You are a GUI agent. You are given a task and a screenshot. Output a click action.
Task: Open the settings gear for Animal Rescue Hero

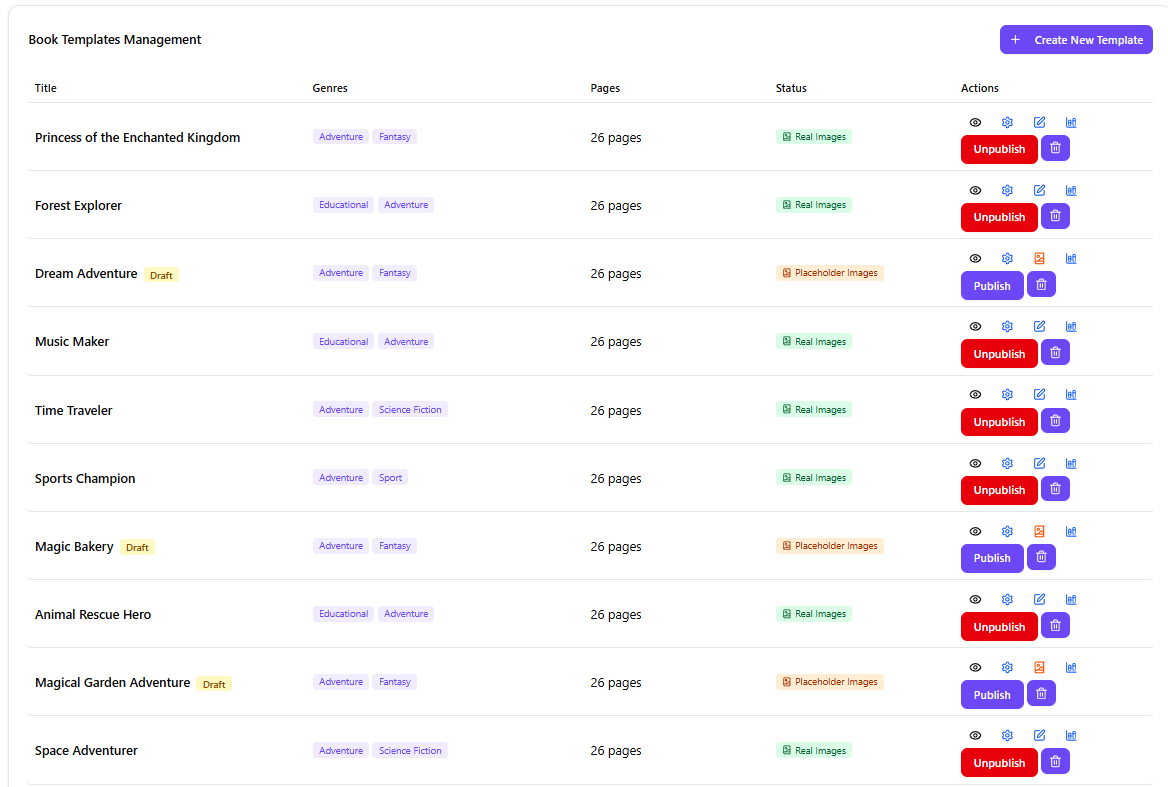tap(1007, 600)
